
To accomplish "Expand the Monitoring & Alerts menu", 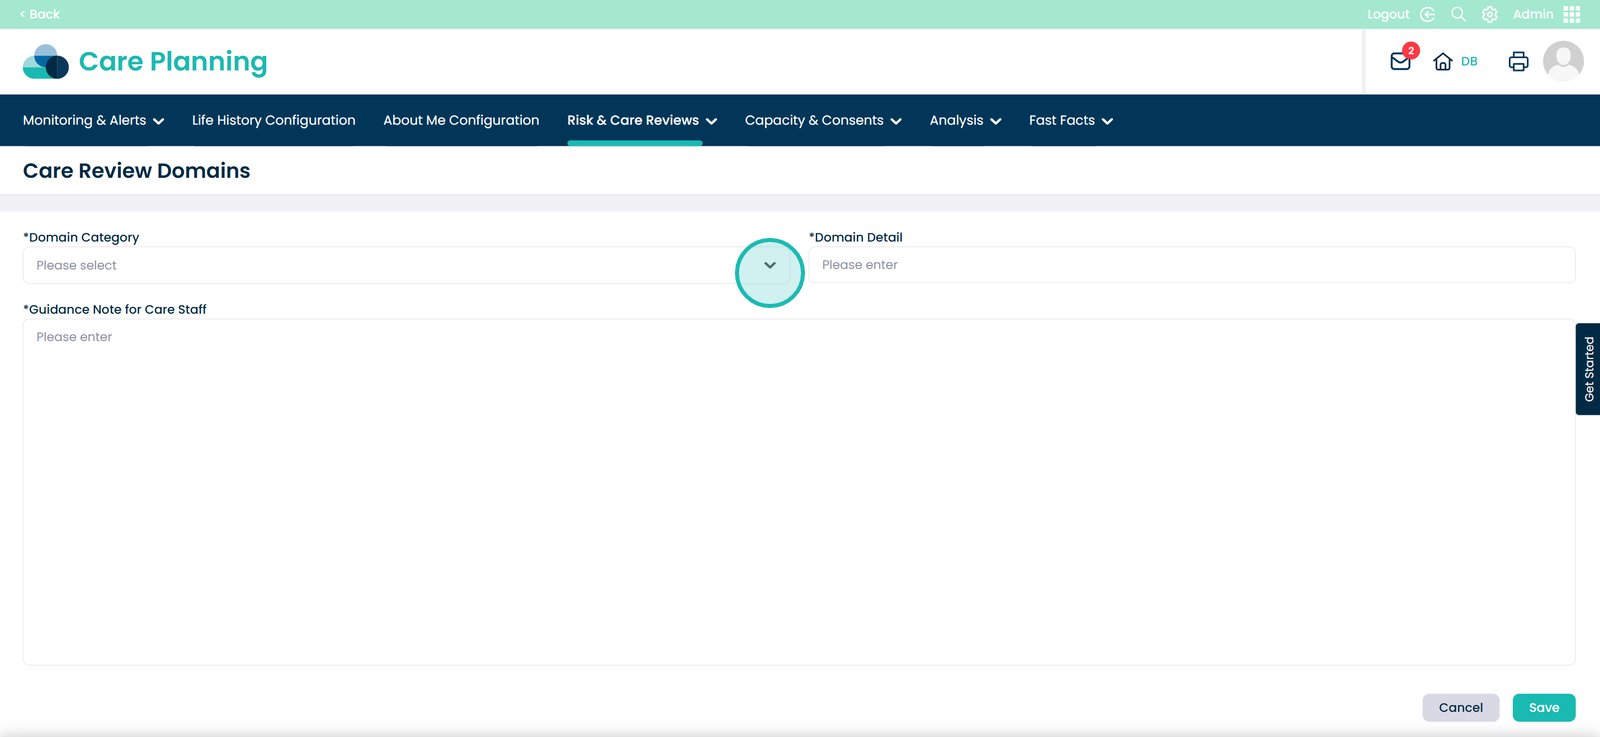I will [93, 120].
